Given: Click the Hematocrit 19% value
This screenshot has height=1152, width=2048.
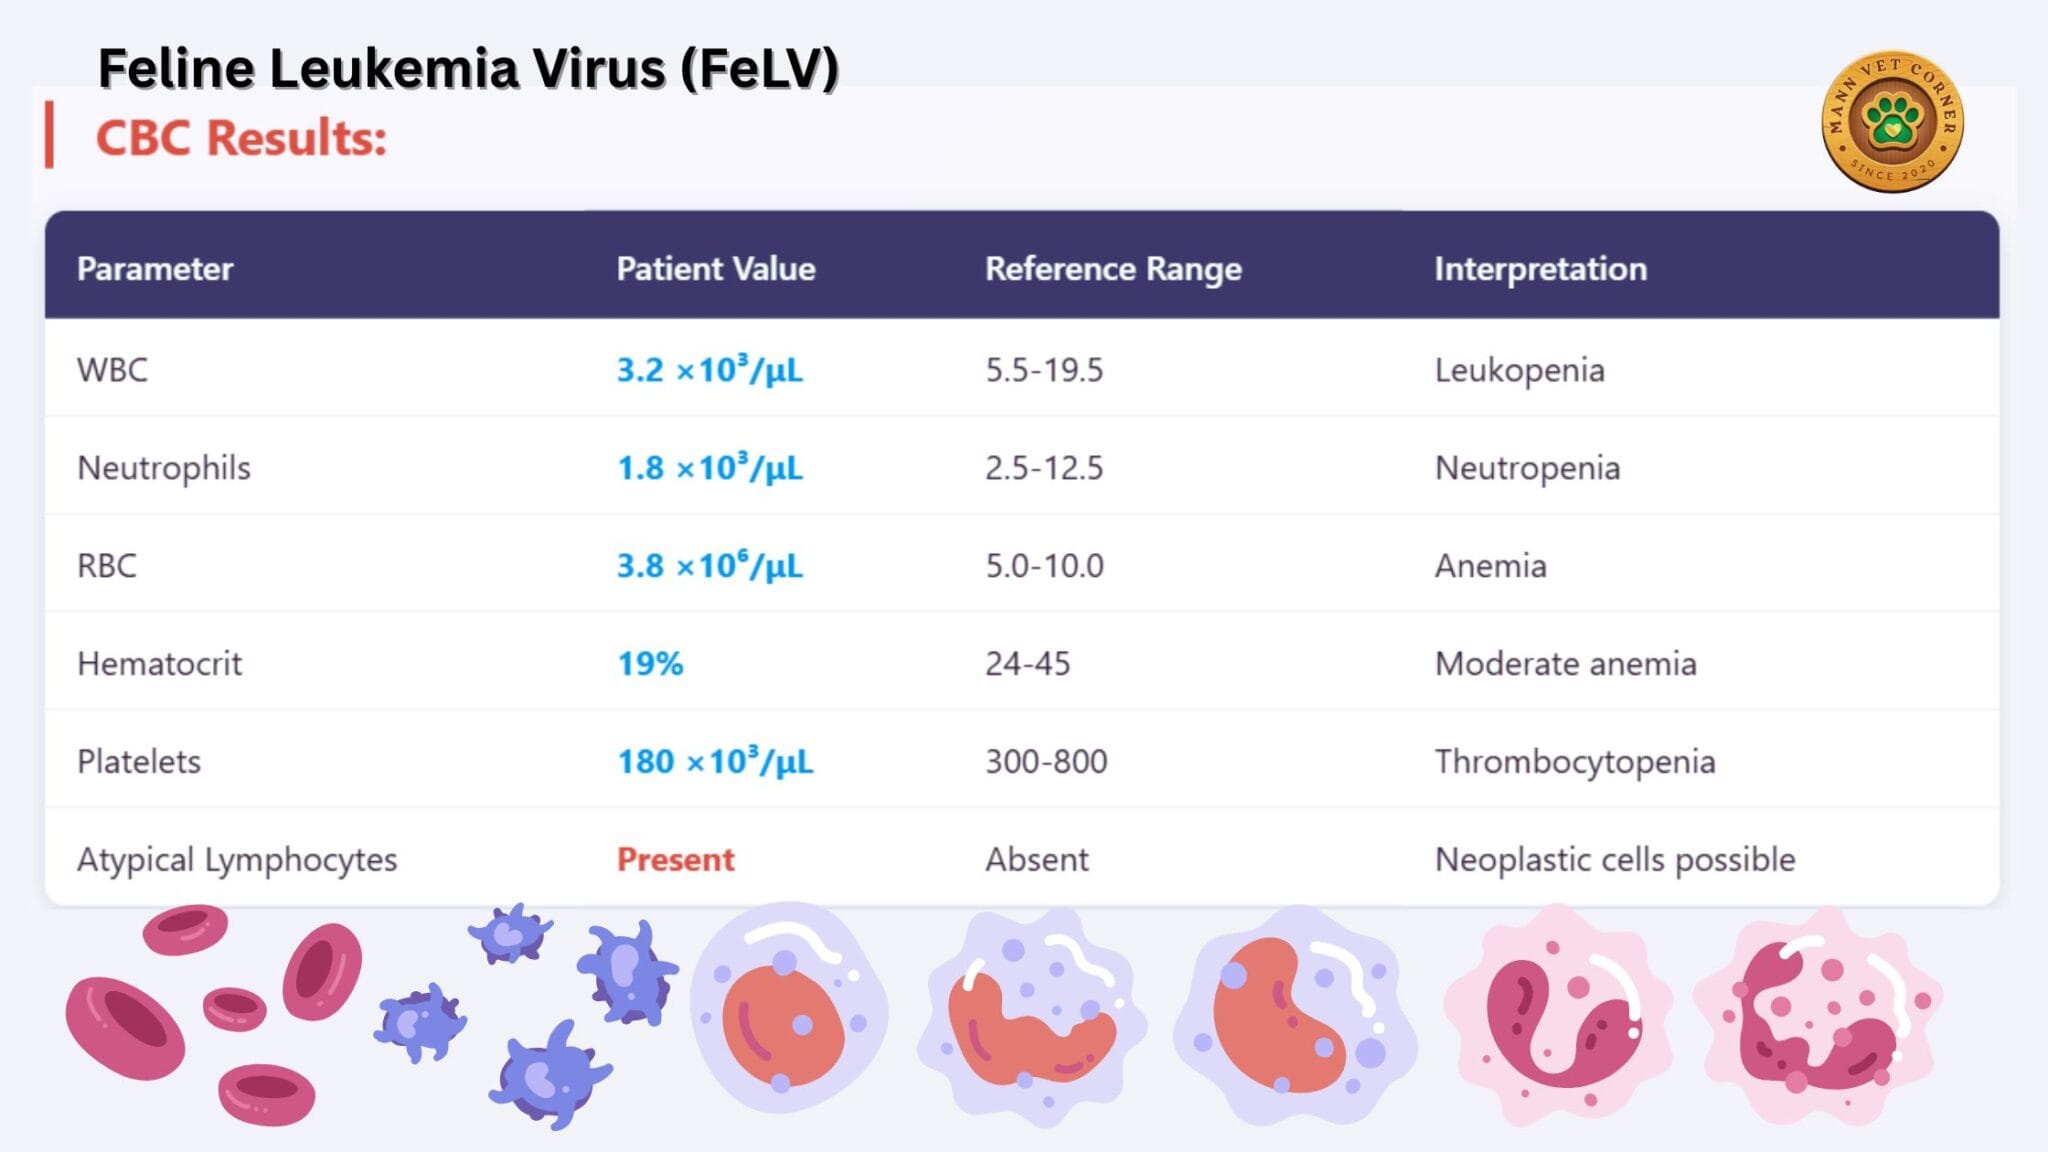Looking at the screenshot, I should coord(650,663).
